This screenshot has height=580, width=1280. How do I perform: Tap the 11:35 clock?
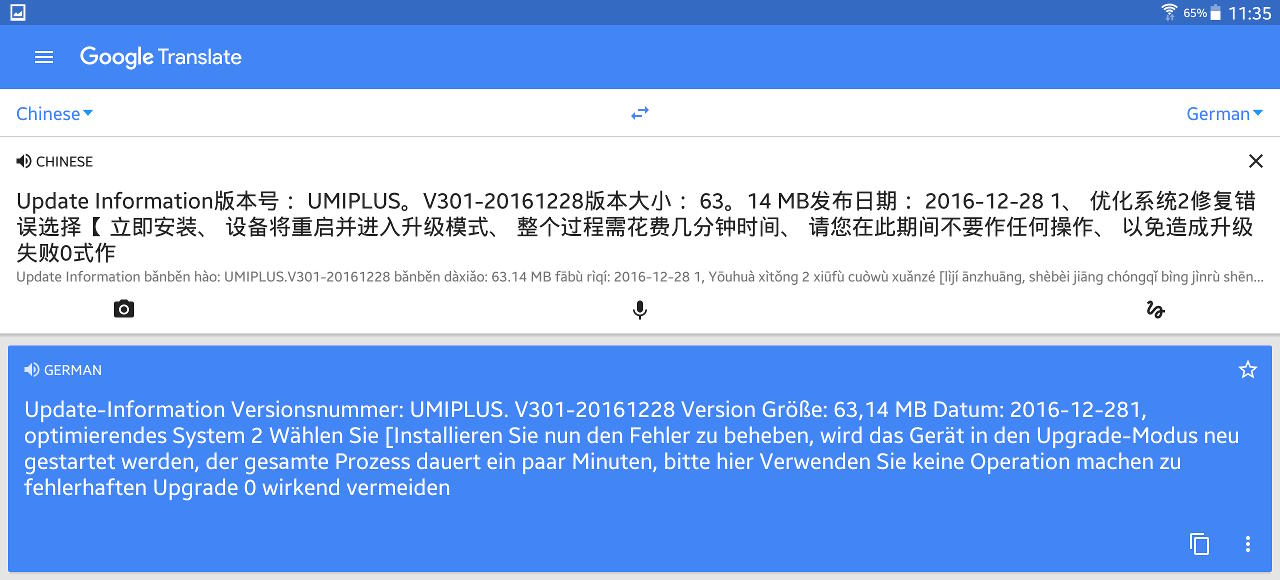click(x=1250, y=13)
